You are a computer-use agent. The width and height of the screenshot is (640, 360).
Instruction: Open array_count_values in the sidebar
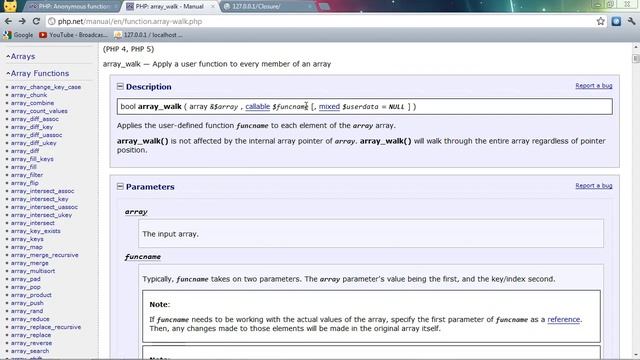point(39,111)
